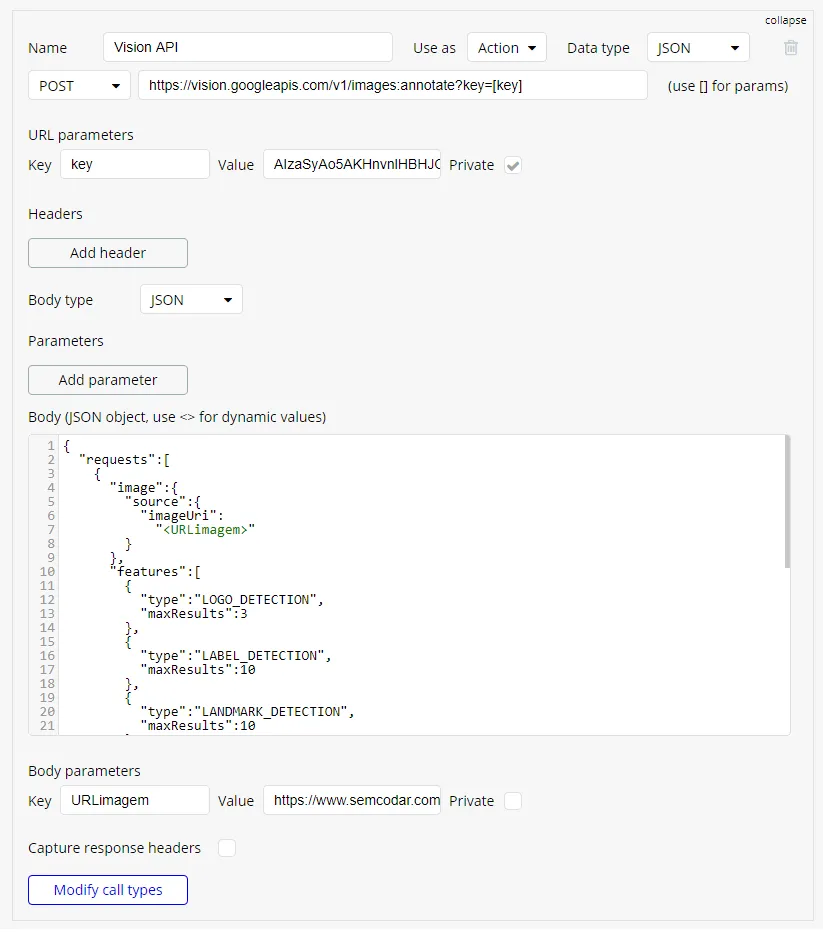The height and width of the screenshot is (933, 823).
Task: Change the POST method dropdown
Action: tap(79, 85)
